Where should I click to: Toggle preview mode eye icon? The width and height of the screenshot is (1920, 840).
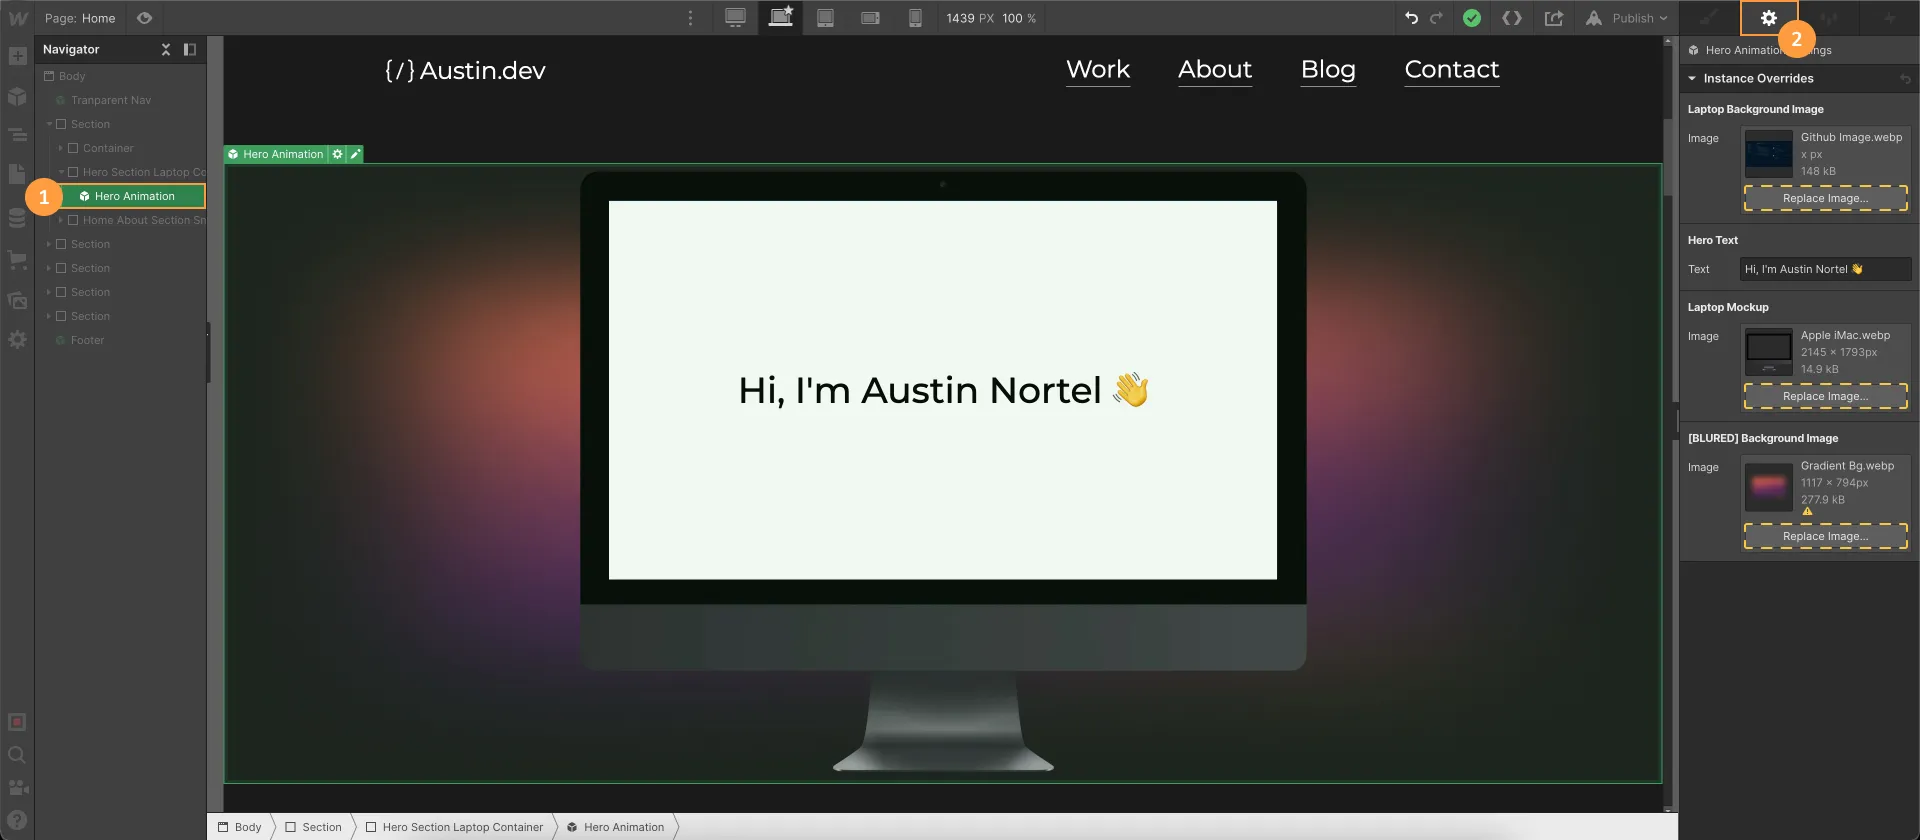click(x=144, y=18)
